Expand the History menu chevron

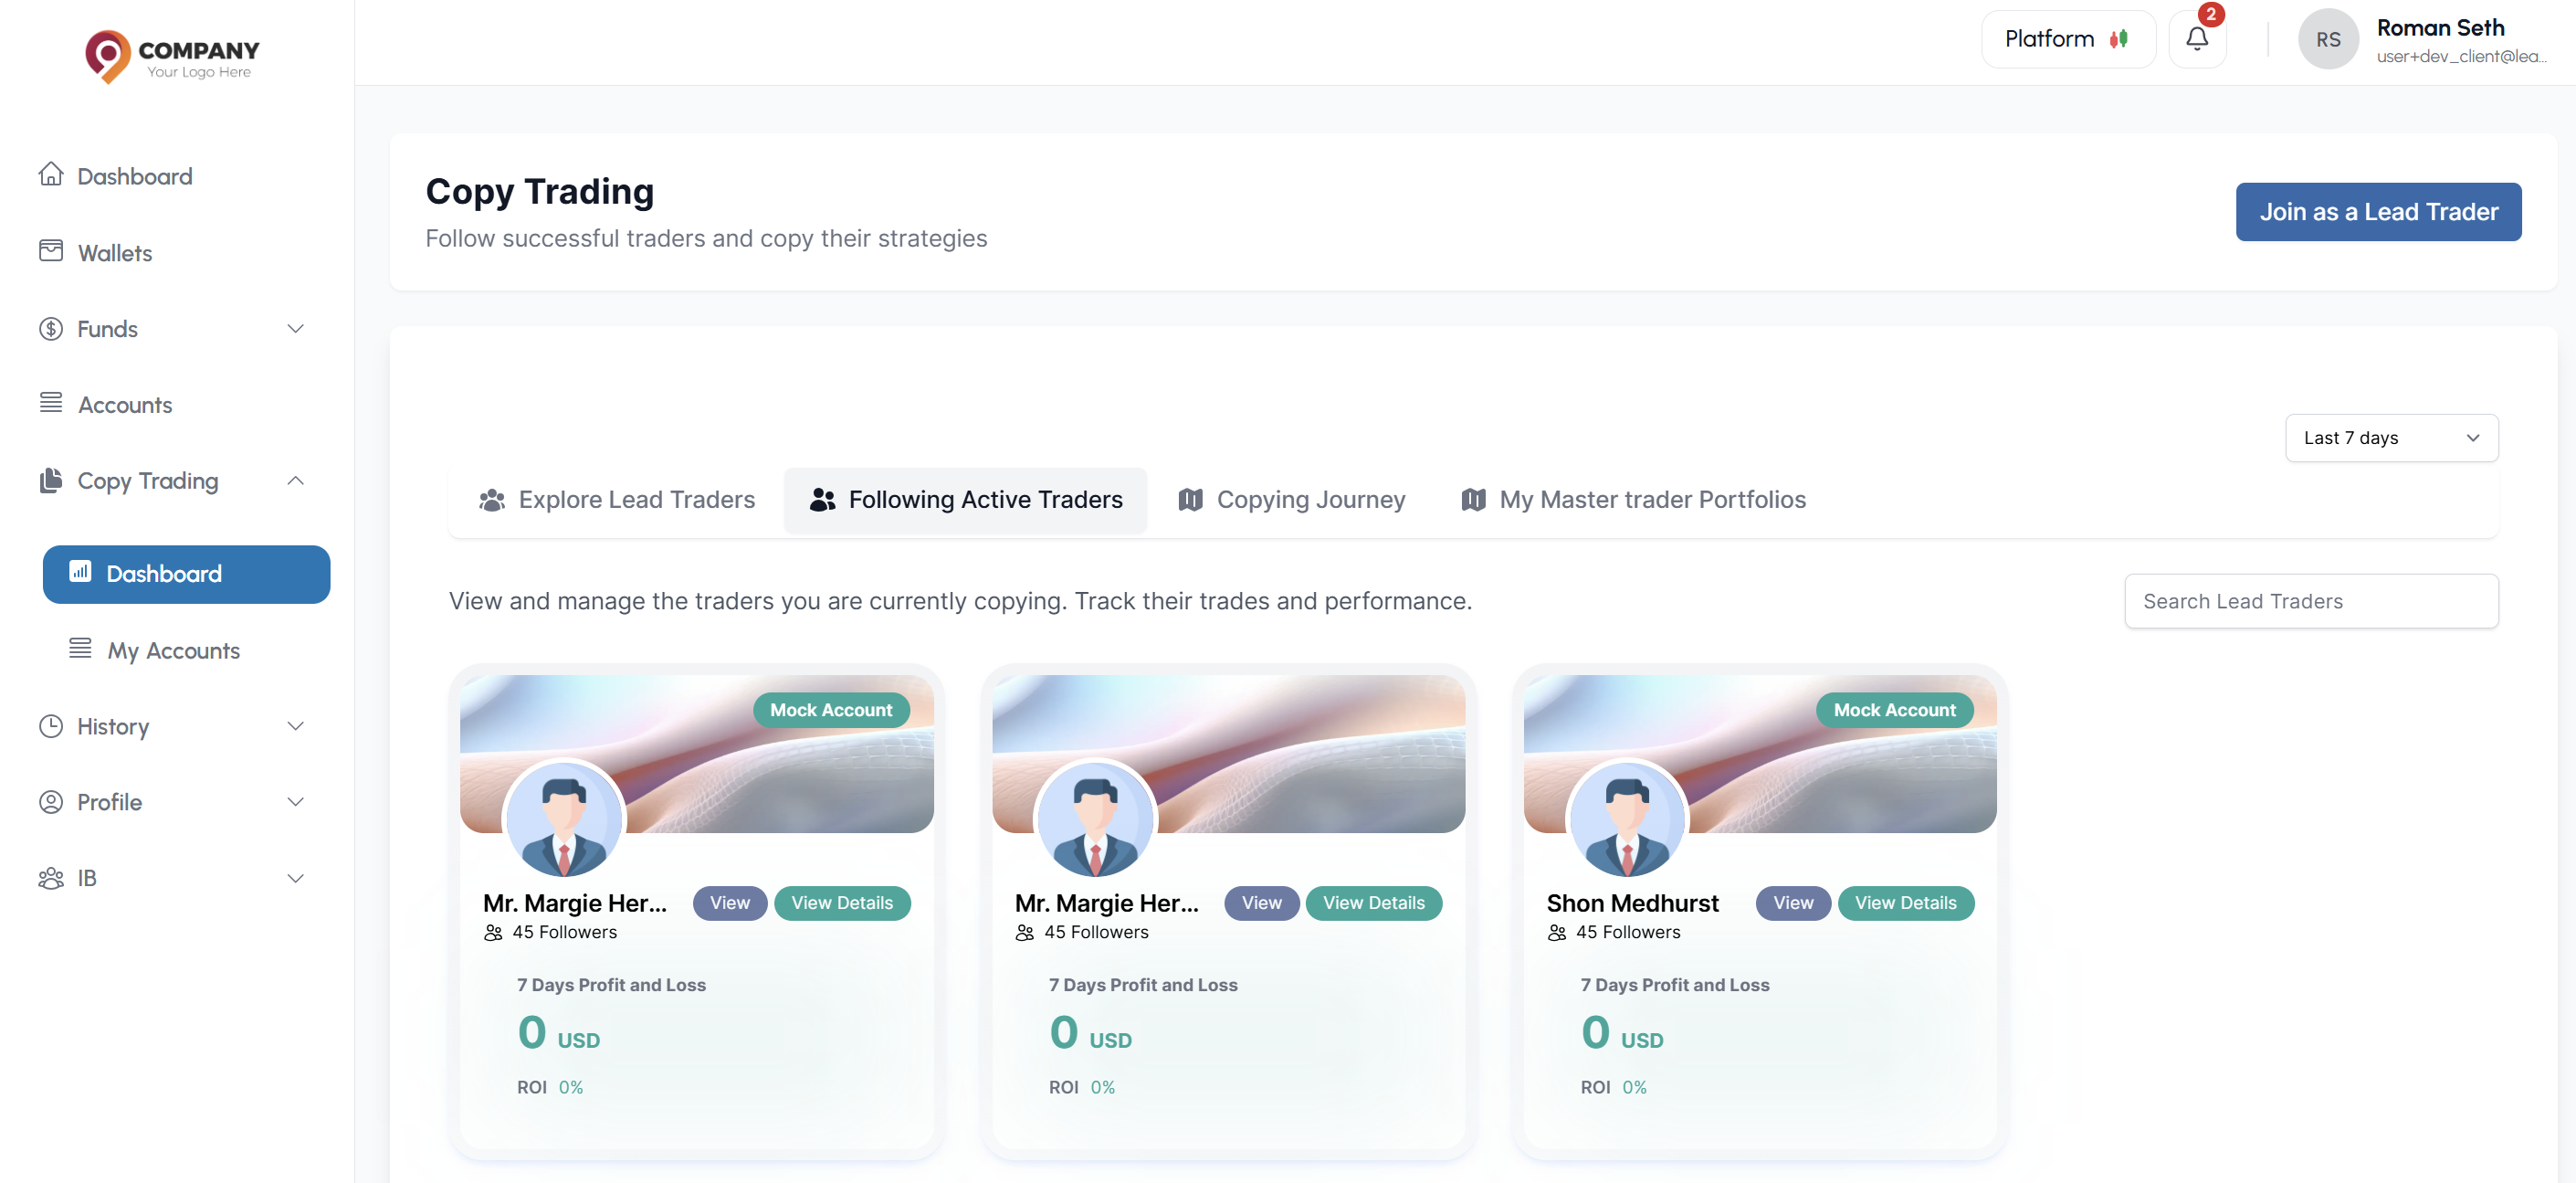pyautogui.click(x=295, y=726)
